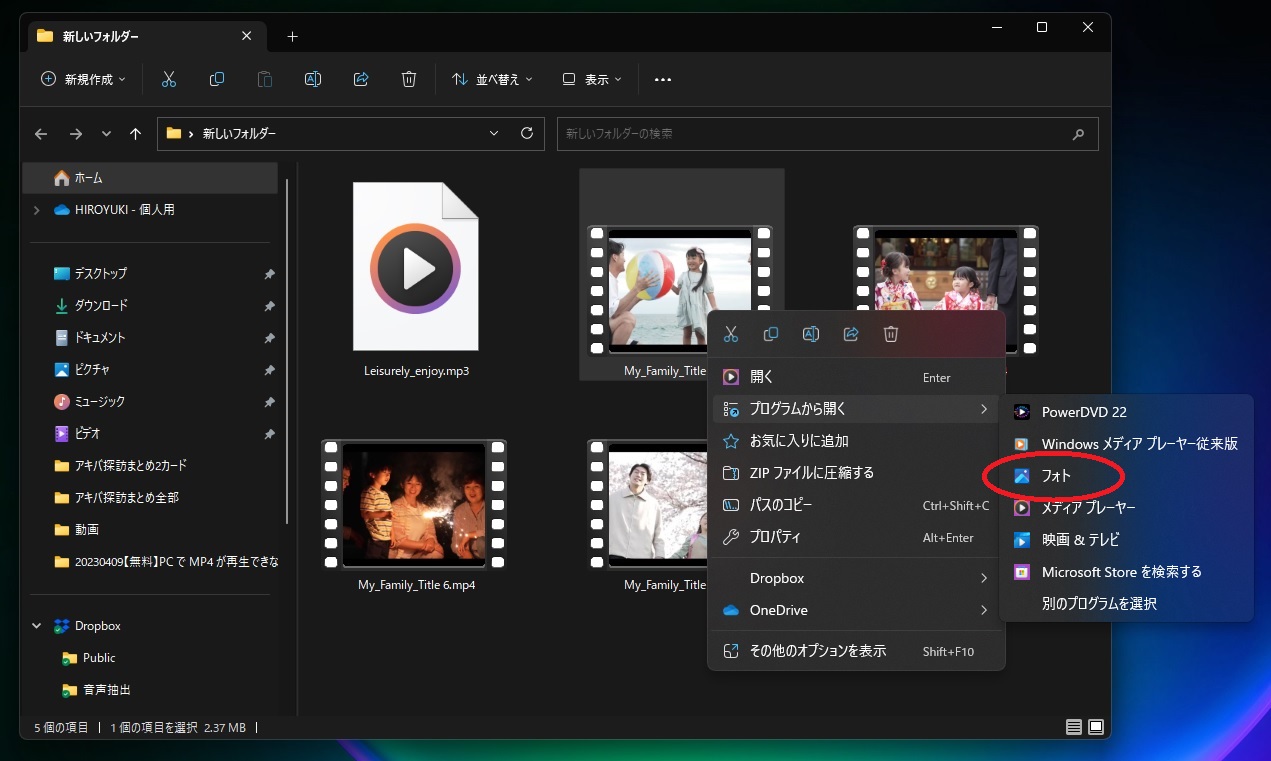Viewport: 1271px width, 761px height.
Task: Click the Rename icon in the context menu
Action: coord(811,334)
